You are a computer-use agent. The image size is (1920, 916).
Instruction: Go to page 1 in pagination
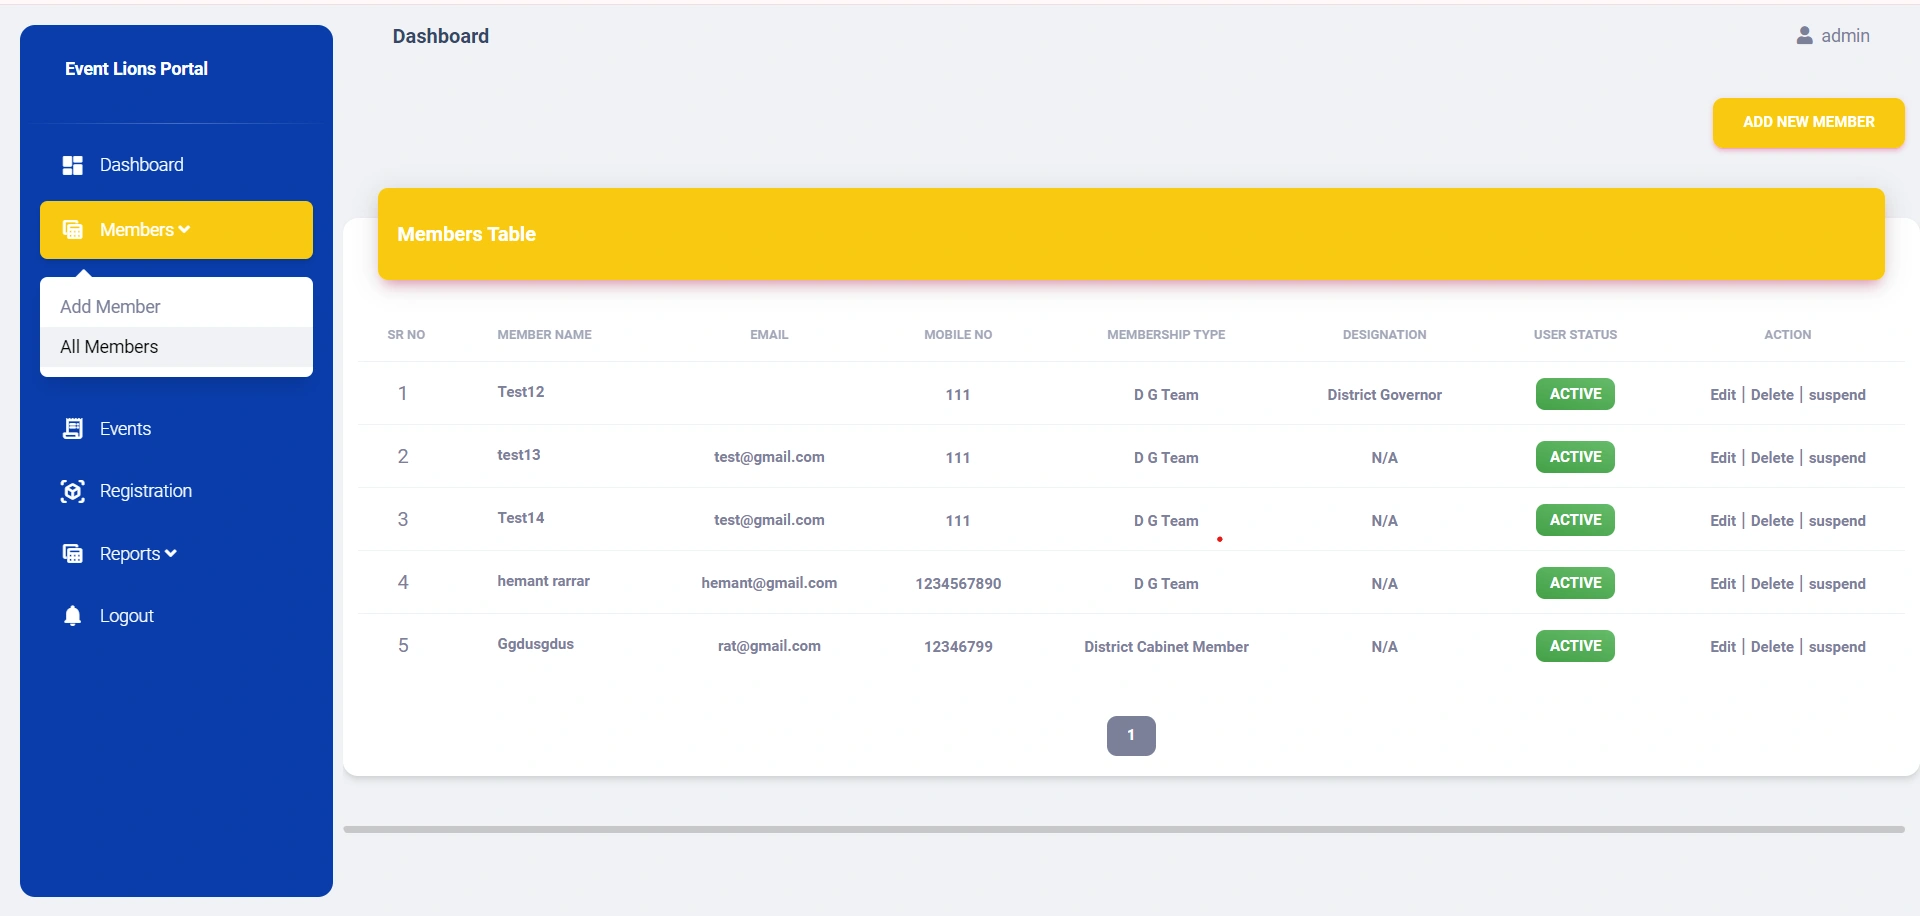point(1130,736)
